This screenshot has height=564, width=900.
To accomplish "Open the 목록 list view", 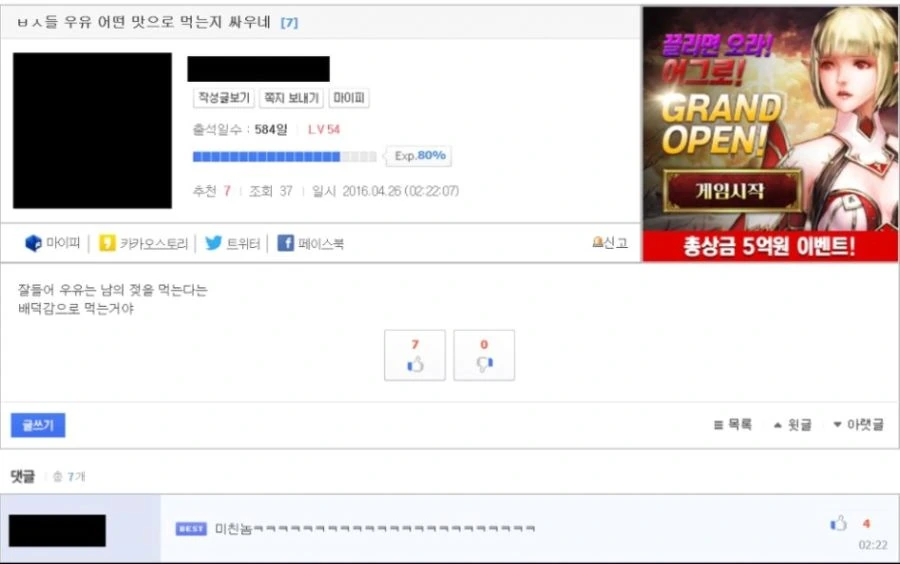I will 733,425.
